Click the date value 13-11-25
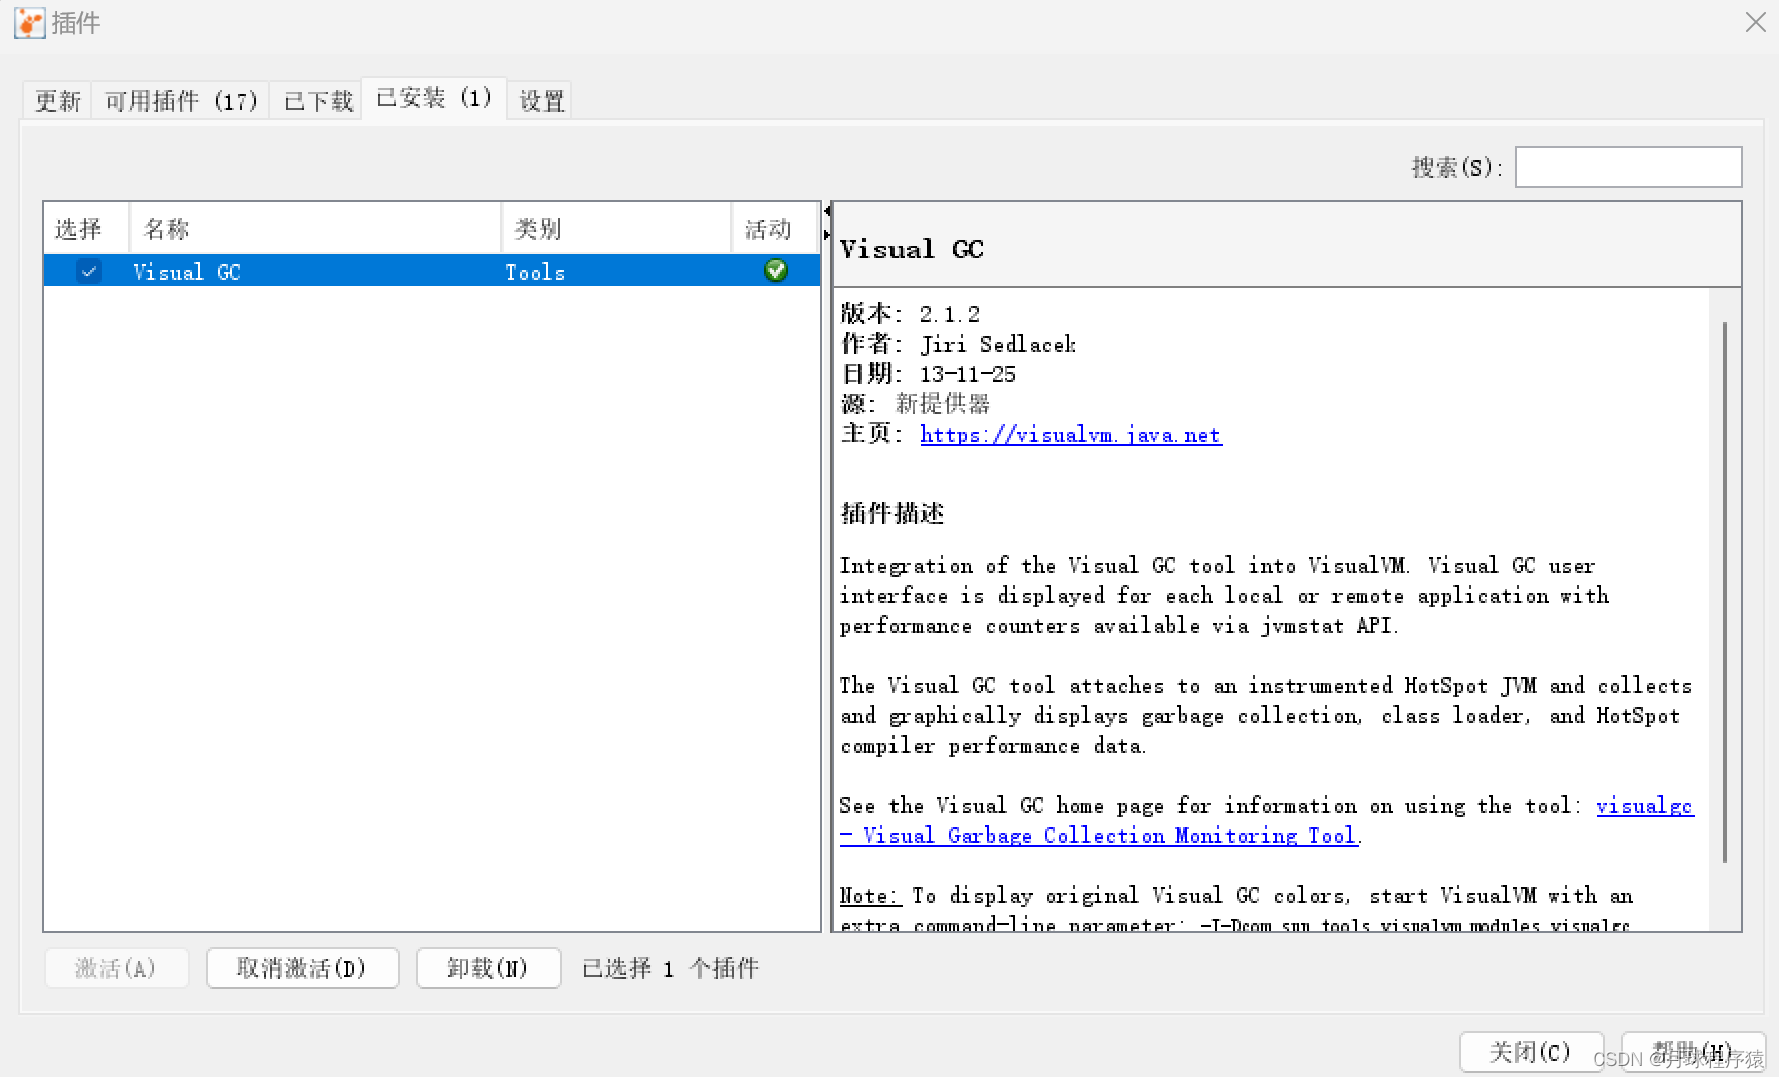The height and width of the screenshot is (1078, 1780). (x=967, y=374)
